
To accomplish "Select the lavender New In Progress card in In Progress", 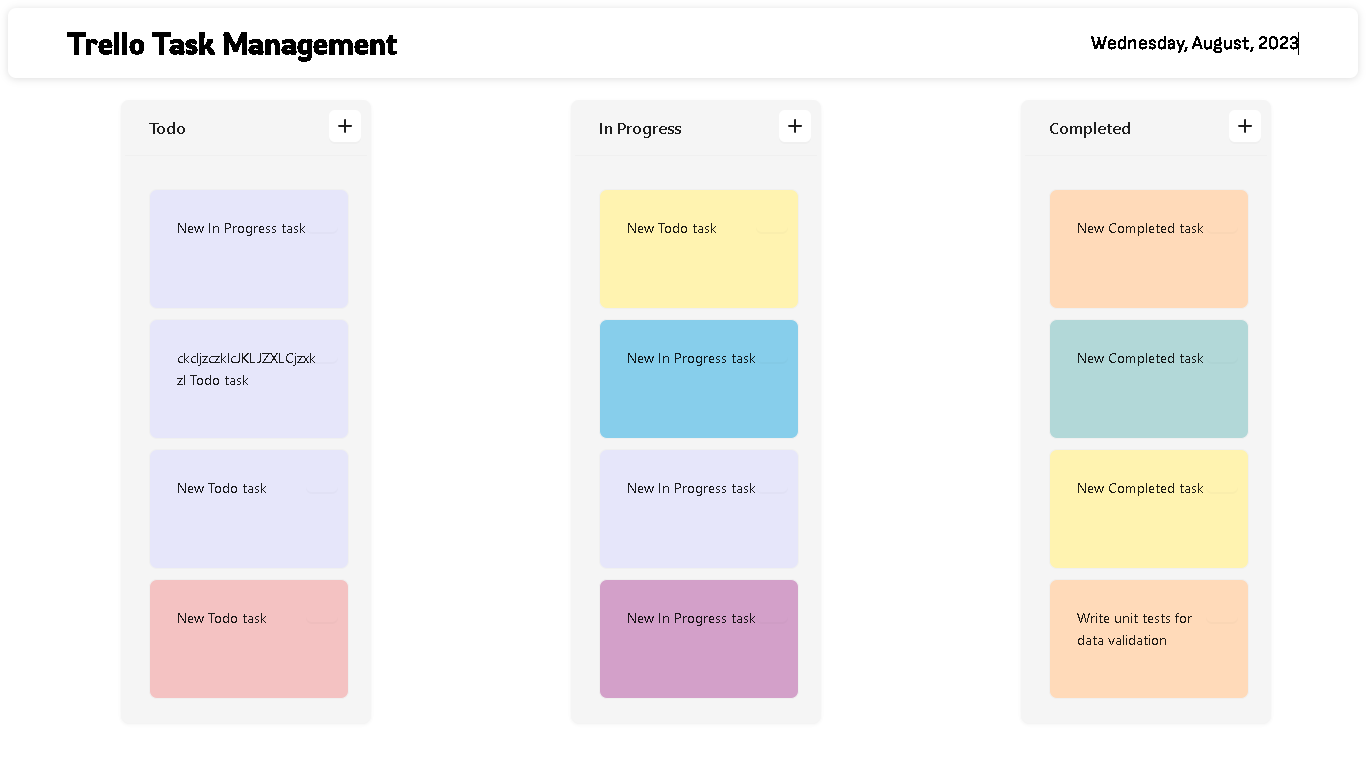I will [x=698, y=508].
